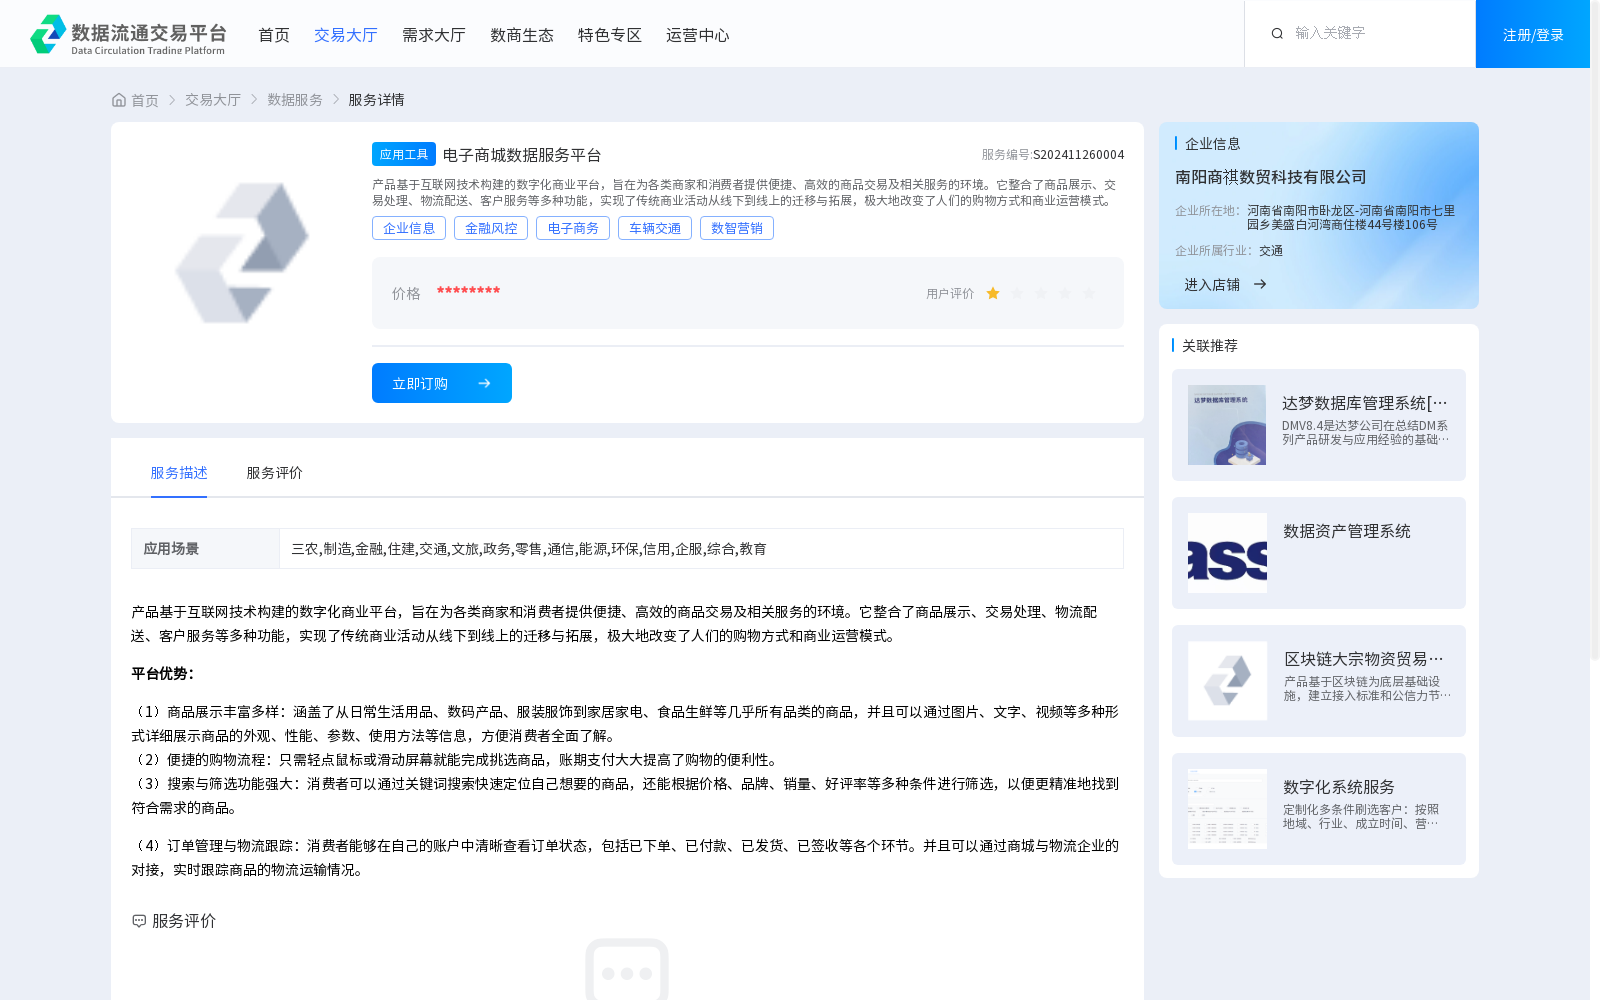Viewport: 1600px width, 1000px height.
Task: Click the fifth rating star
Action: [x=1089, y=293]
